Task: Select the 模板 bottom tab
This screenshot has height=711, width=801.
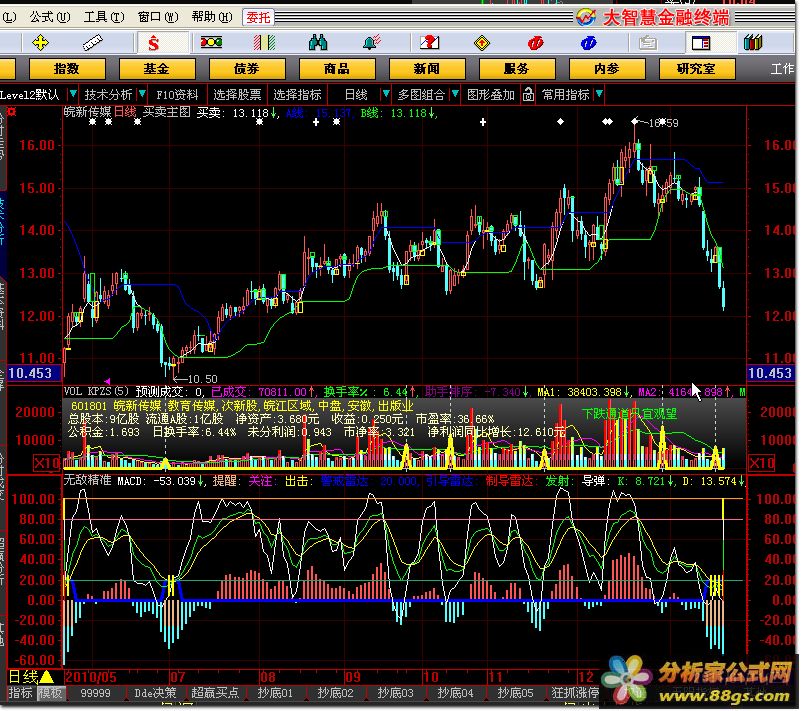Action: tap(50, 693)
